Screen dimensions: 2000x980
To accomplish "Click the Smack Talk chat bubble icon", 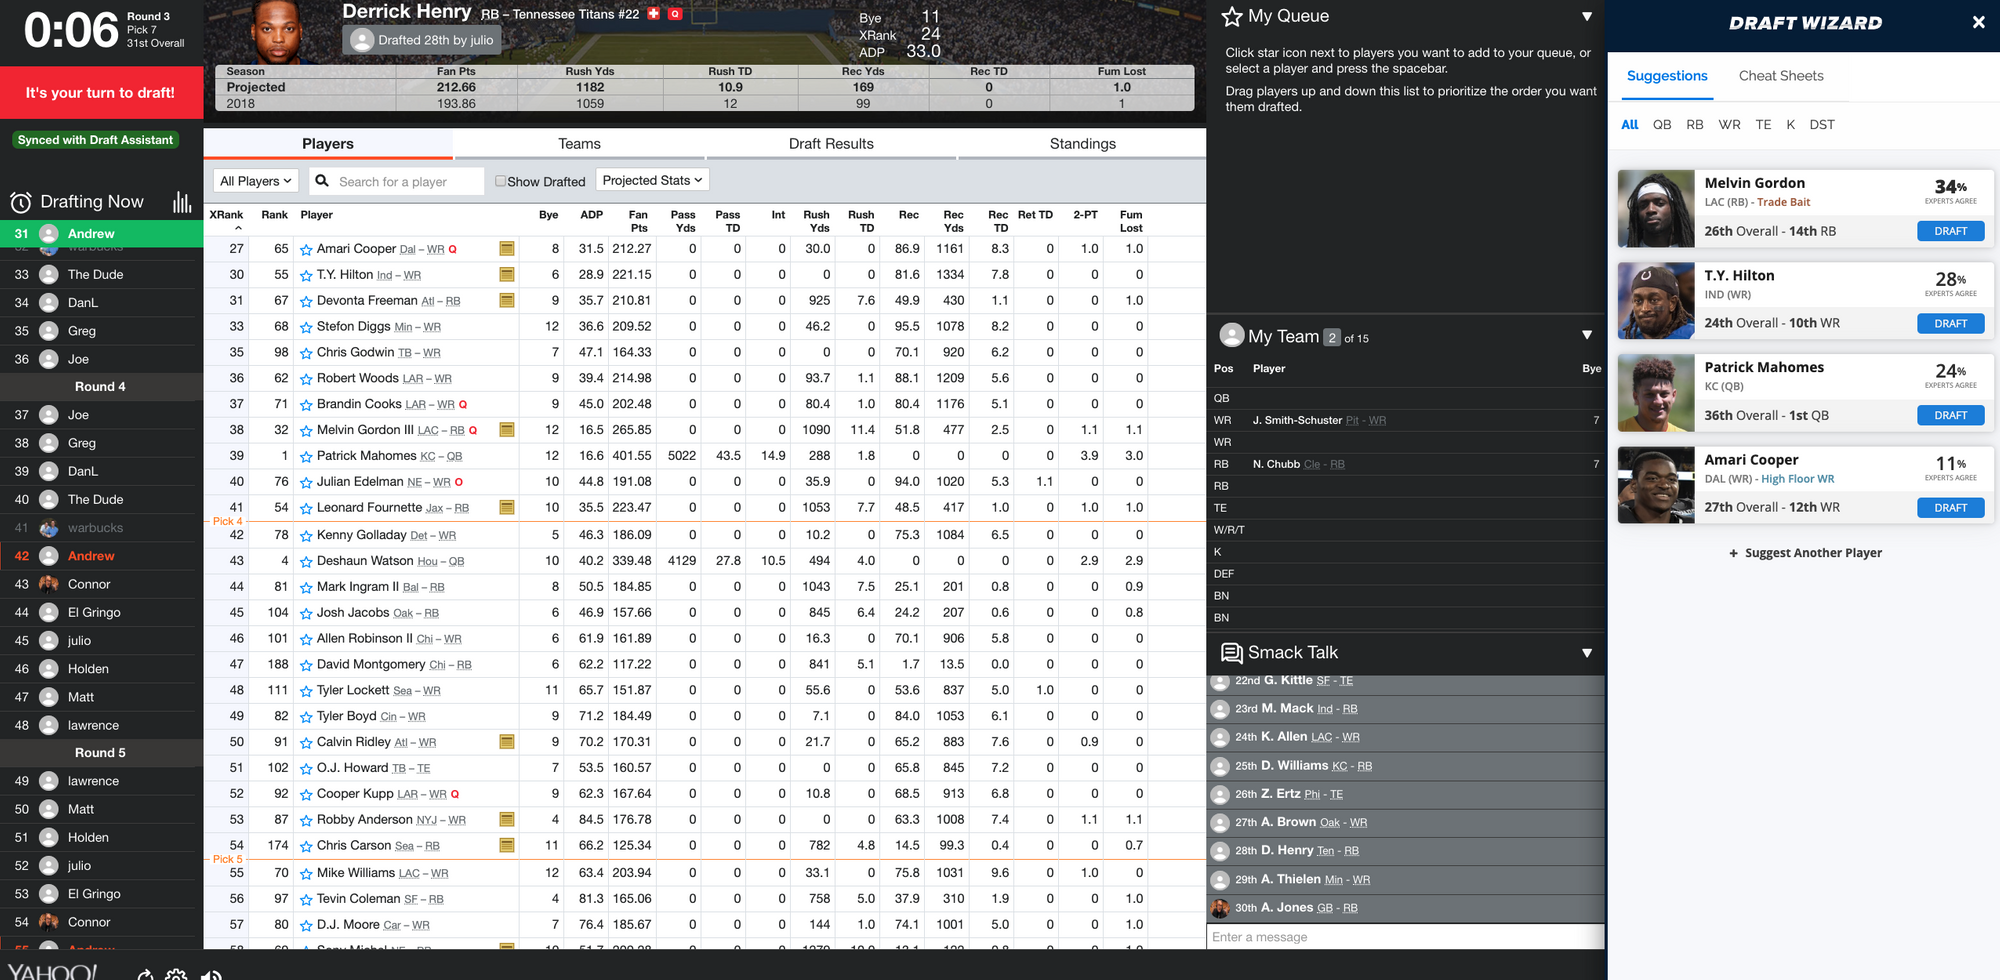I will tap(1232, 653).
